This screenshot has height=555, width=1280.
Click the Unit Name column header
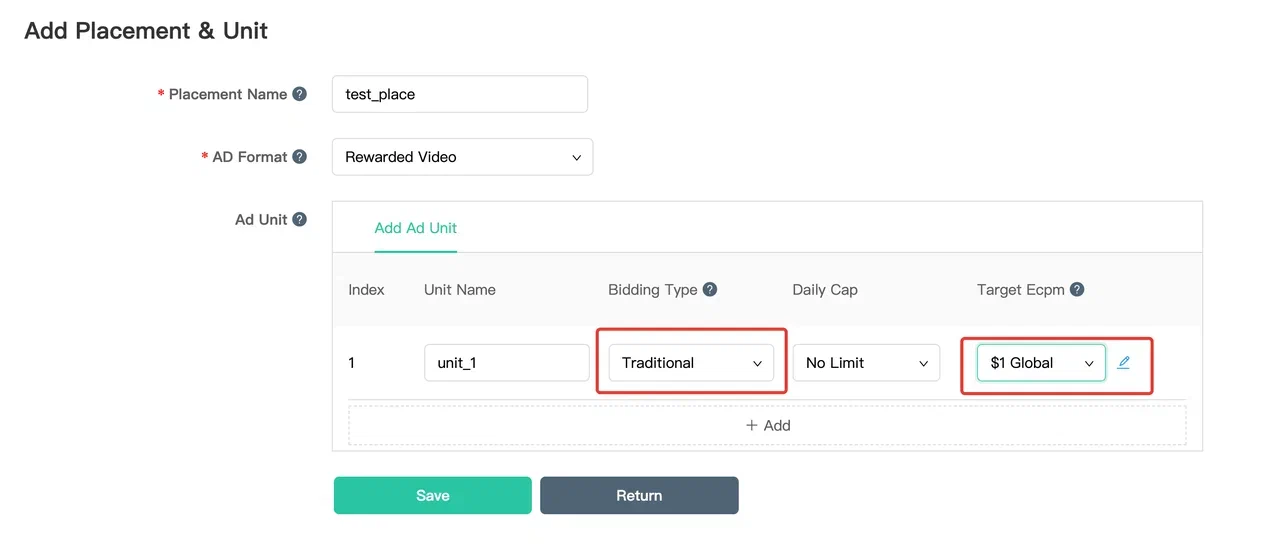pyautogui.click(x=460, y=290)
